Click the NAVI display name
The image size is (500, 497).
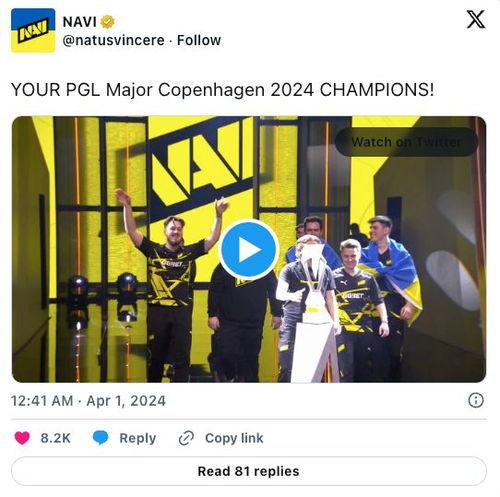[x=79, y=22]
